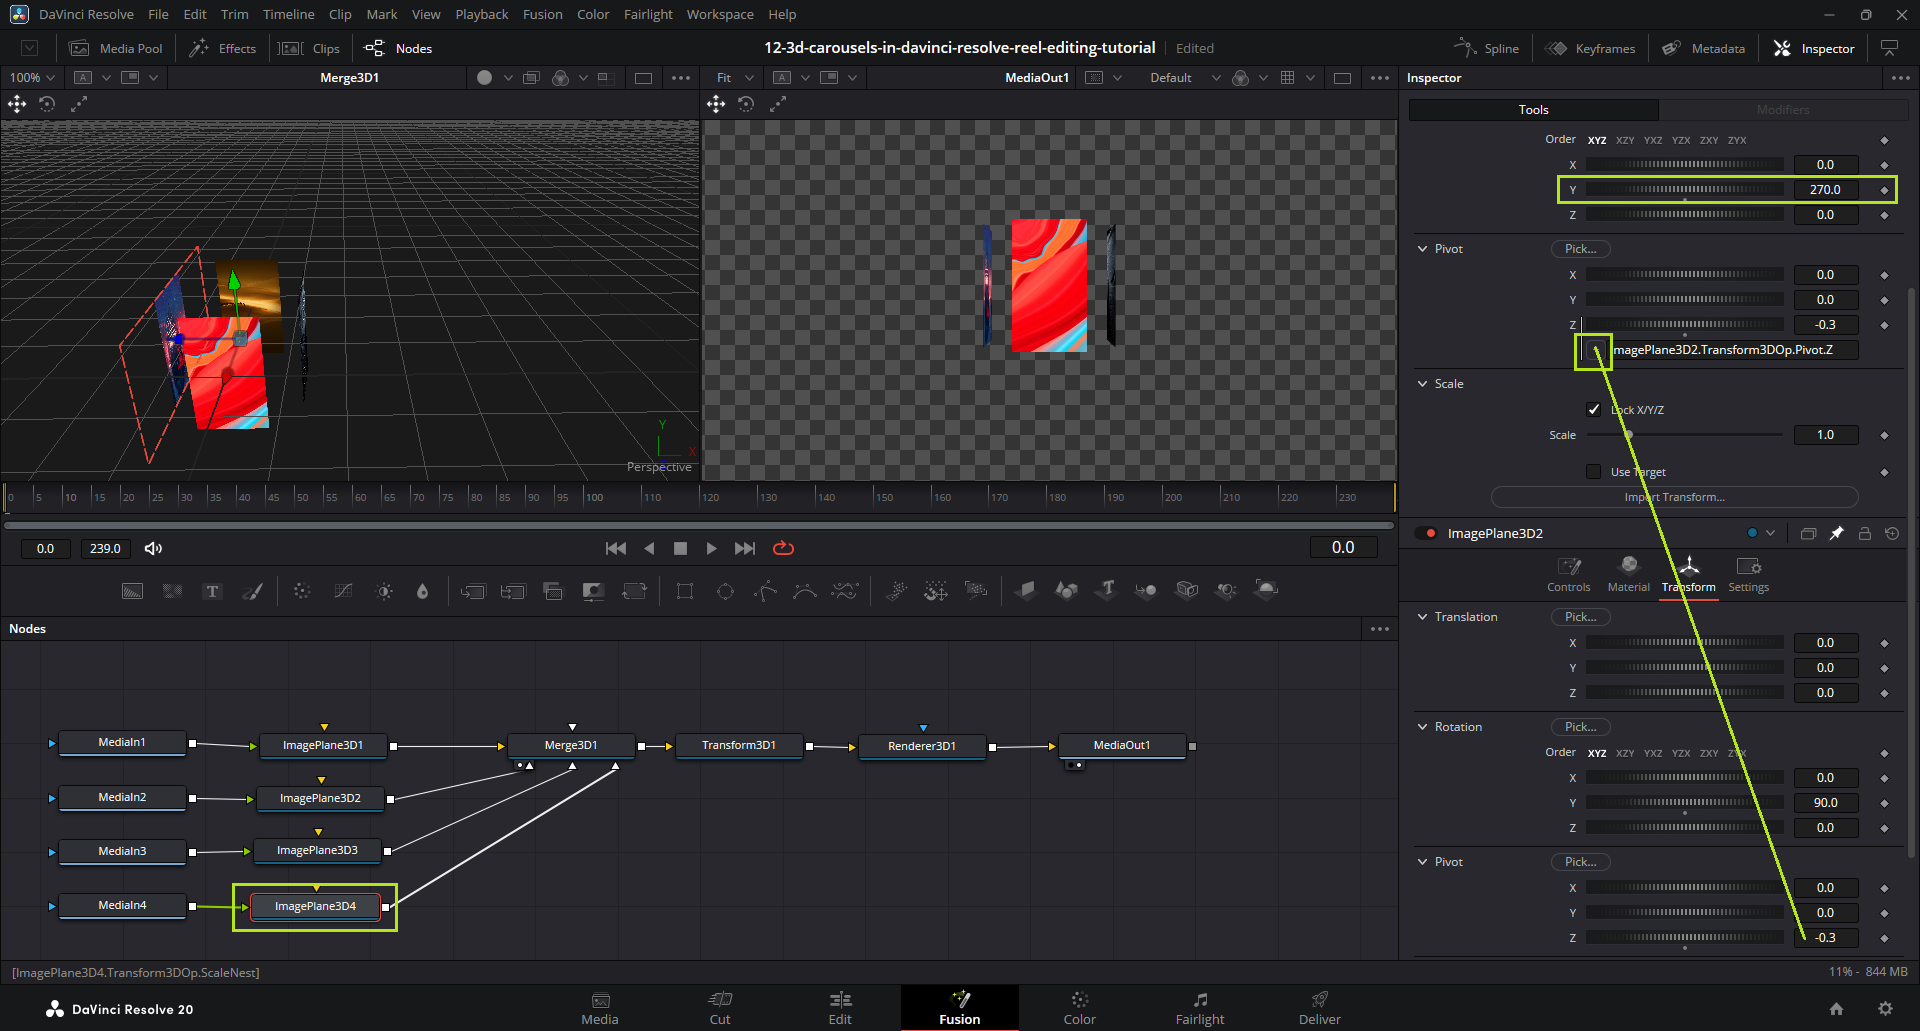Open the Fusion menu

[542, 14]
